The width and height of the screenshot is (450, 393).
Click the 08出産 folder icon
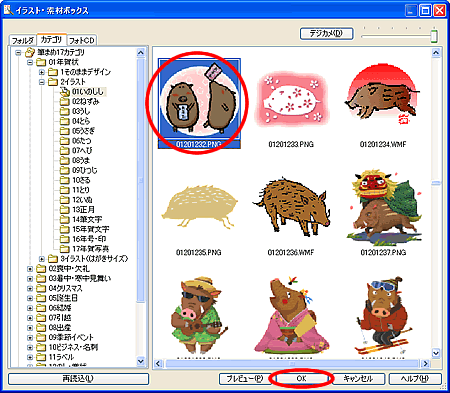click(x=41, y=328)
